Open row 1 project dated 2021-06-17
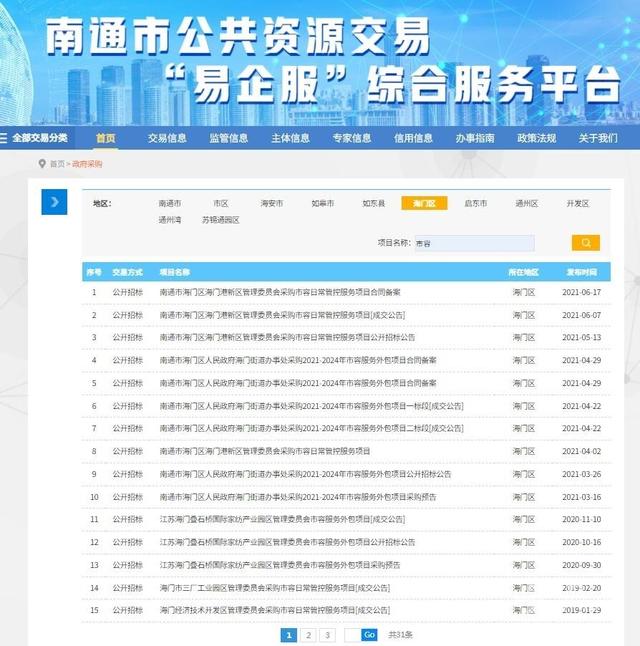Viewport: 640px width, 646px height. (280, 292)
